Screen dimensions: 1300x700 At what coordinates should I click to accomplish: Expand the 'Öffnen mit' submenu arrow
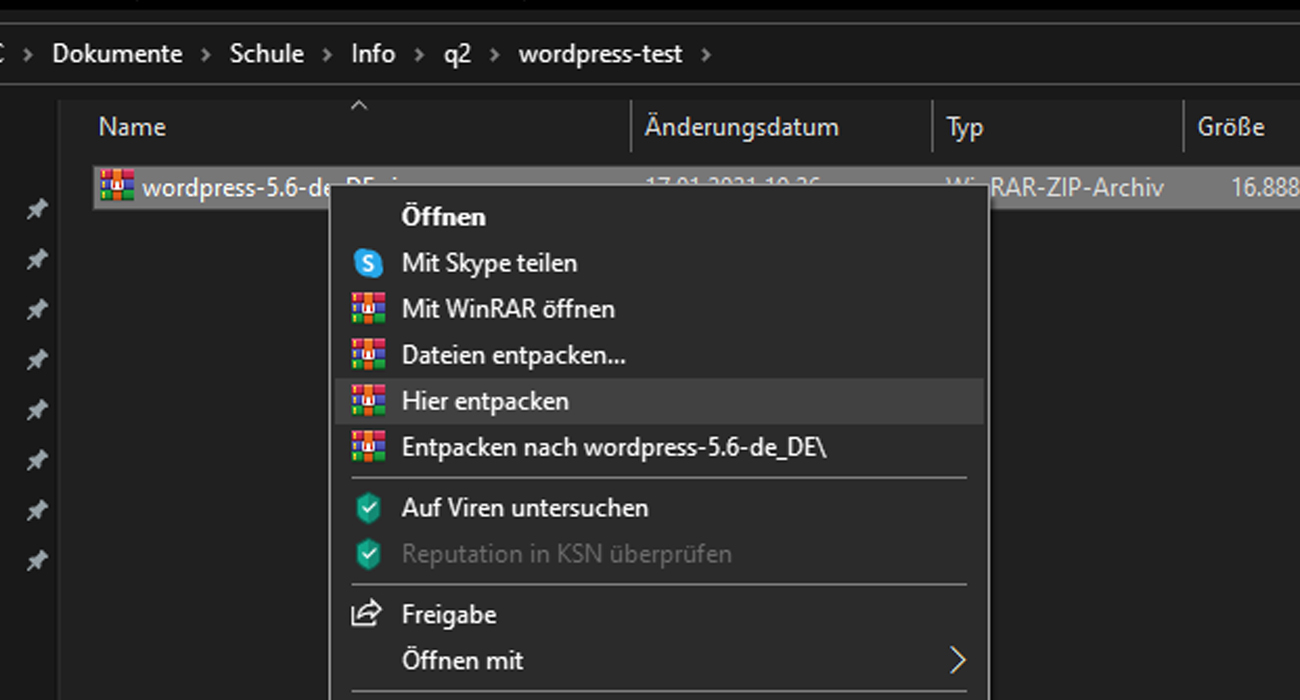point(957,660)
